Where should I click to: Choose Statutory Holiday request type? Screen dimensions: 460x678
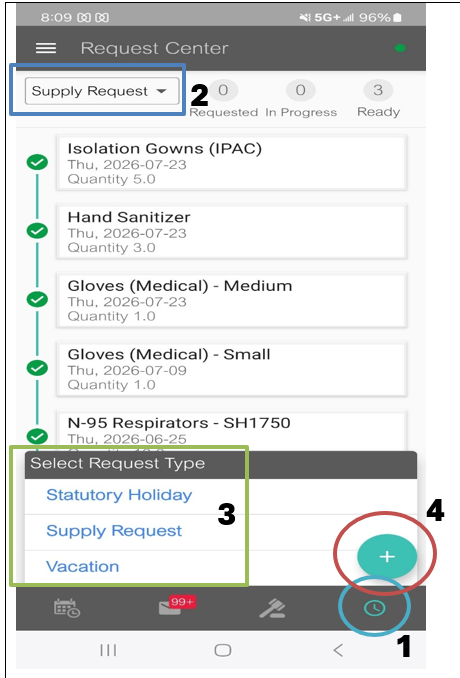point(119,495)
